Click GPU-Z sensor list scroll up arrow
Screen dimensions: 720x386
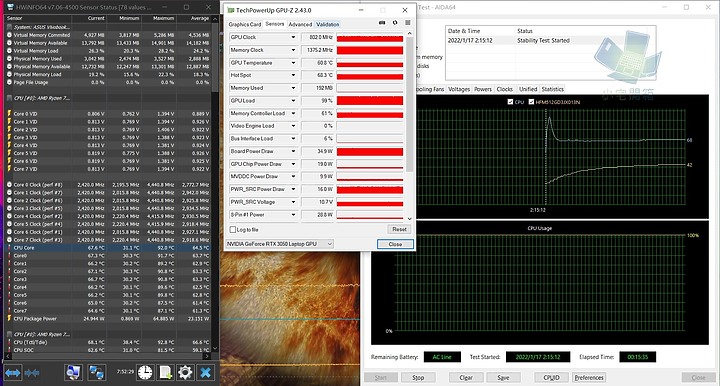pos(410,34)
